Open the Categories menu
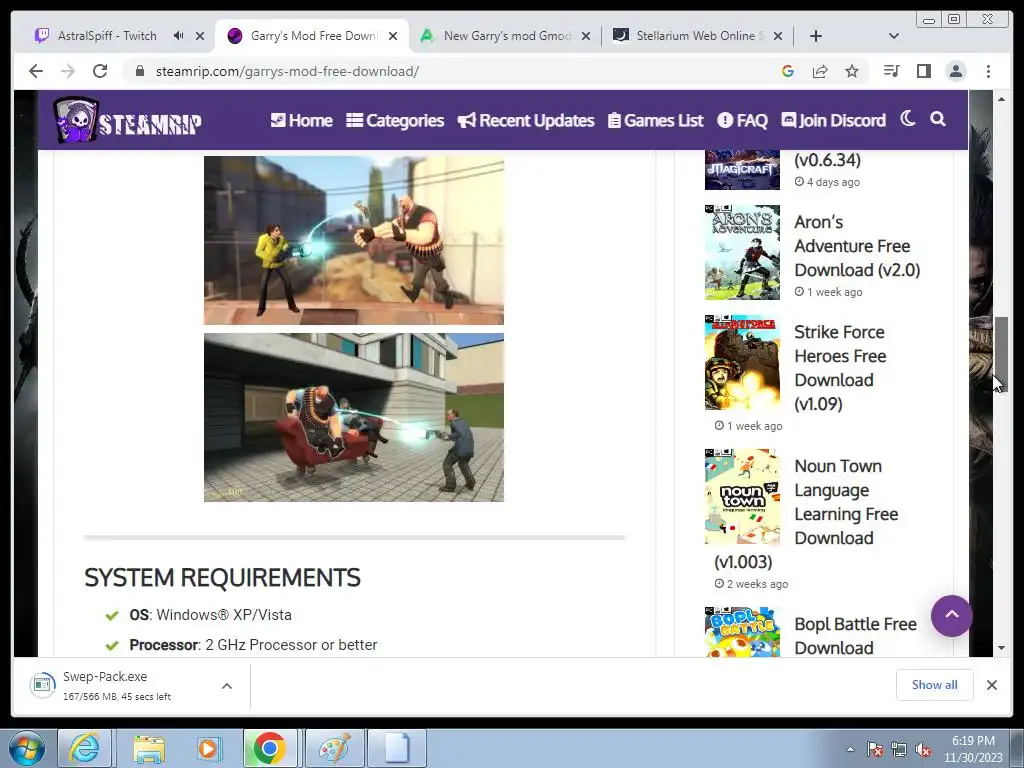This screenshot has height=768, width=1024. coord(395,120)
